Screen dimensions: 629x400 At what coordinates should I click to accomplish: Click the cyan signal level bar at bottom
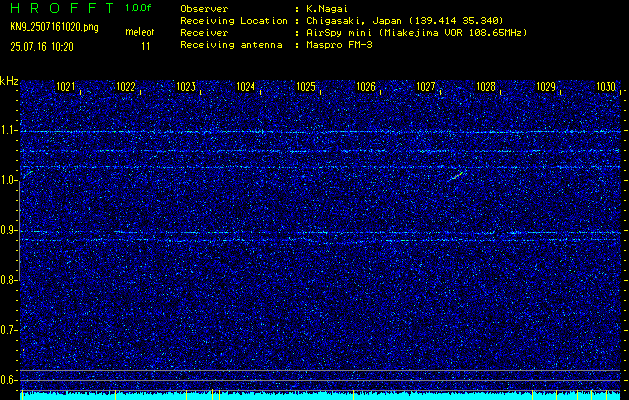pos(320,396)
